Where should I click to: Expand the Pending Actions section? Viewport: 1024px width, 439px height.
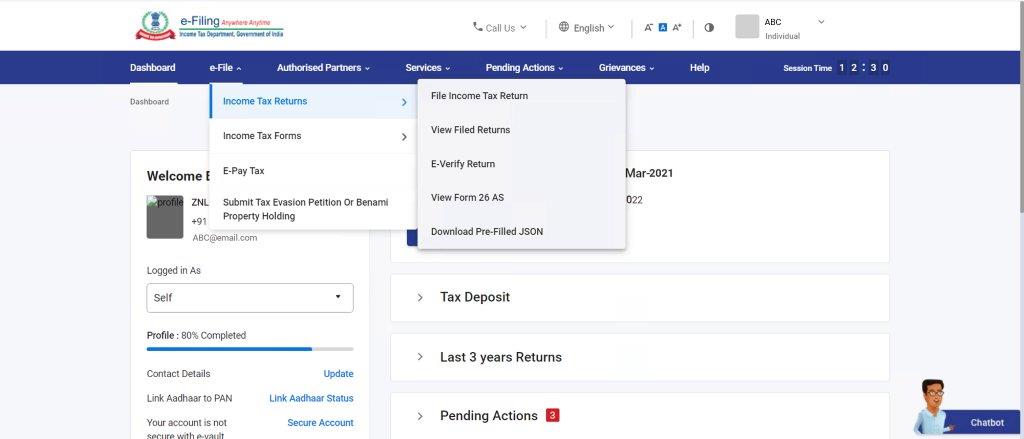[x=420, y=416]
